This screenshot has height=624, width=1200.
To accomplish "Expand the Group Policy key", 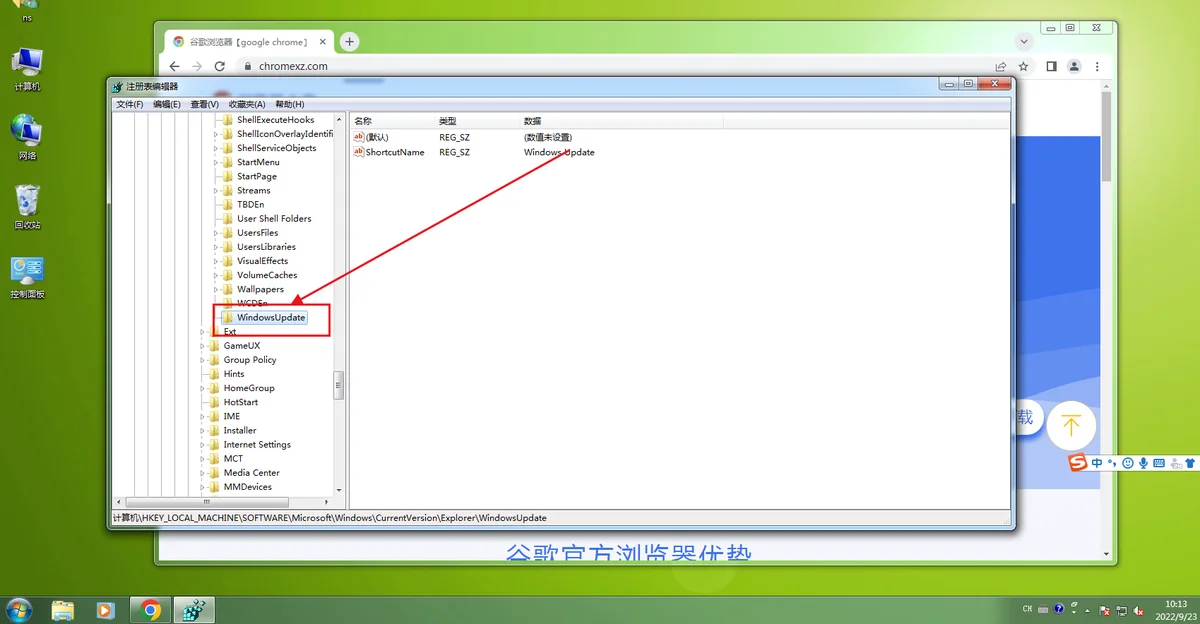I will click(202, 360).
